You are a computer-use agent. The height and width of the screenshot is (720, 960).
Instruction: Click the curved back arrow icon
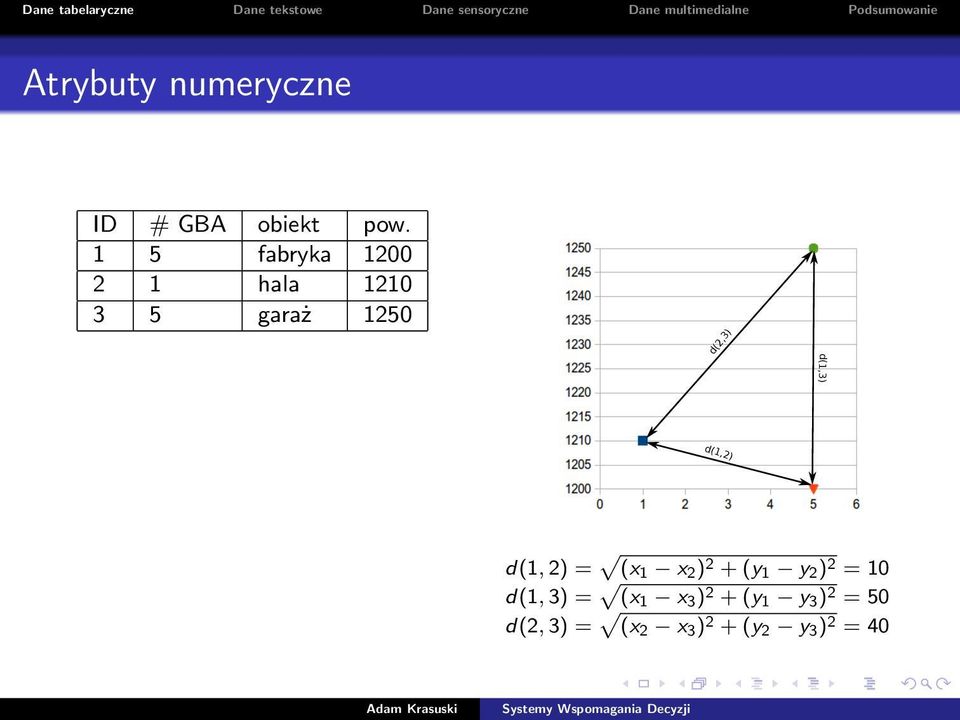click(x=909, y=683)
